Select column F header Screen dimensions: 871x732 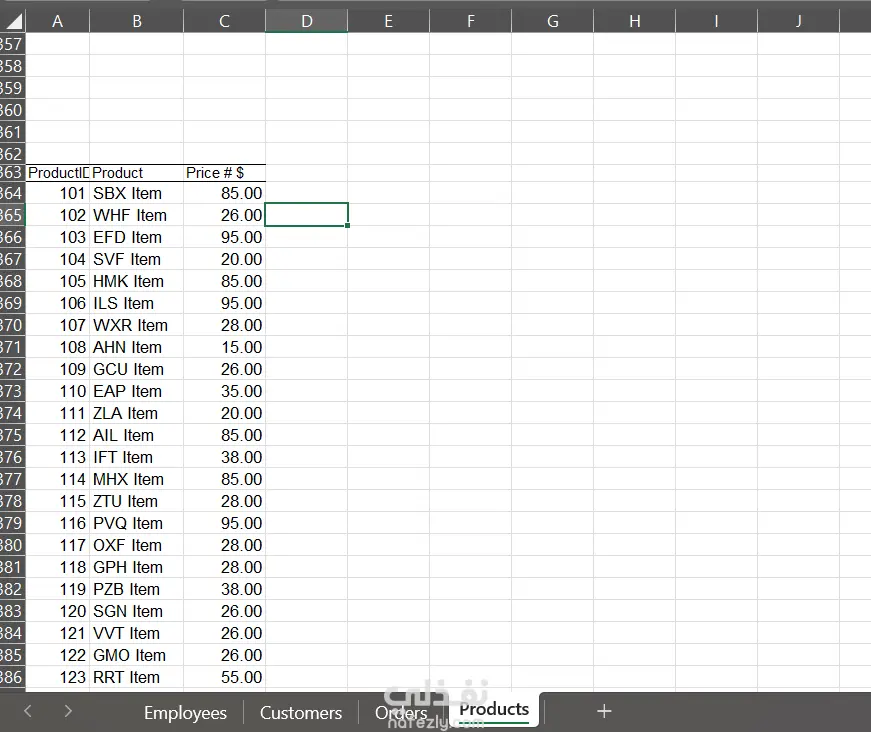pyautogui.click(x=470, y=21)
